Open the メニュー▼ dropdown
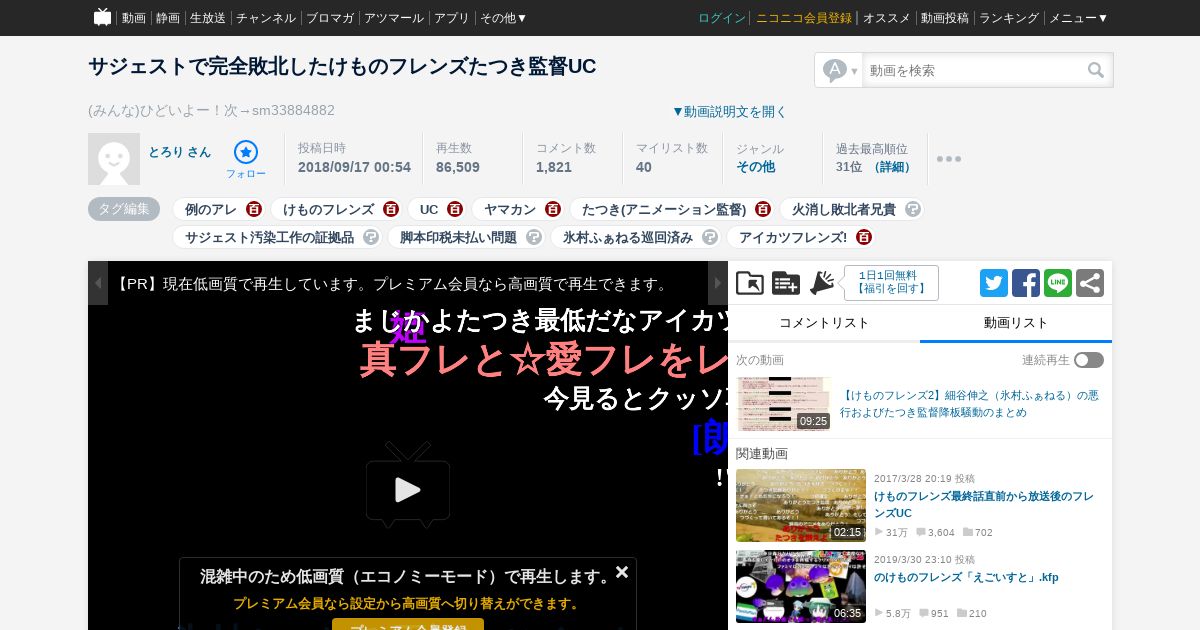The image size is (1200, 630). [1078, 18]
